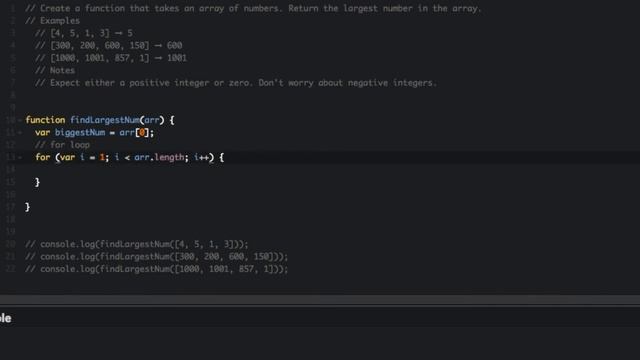This screenshot has height=360, width=640.
Task: Collapse the findLargestNum function fold arrow
Action: point(20,120)
